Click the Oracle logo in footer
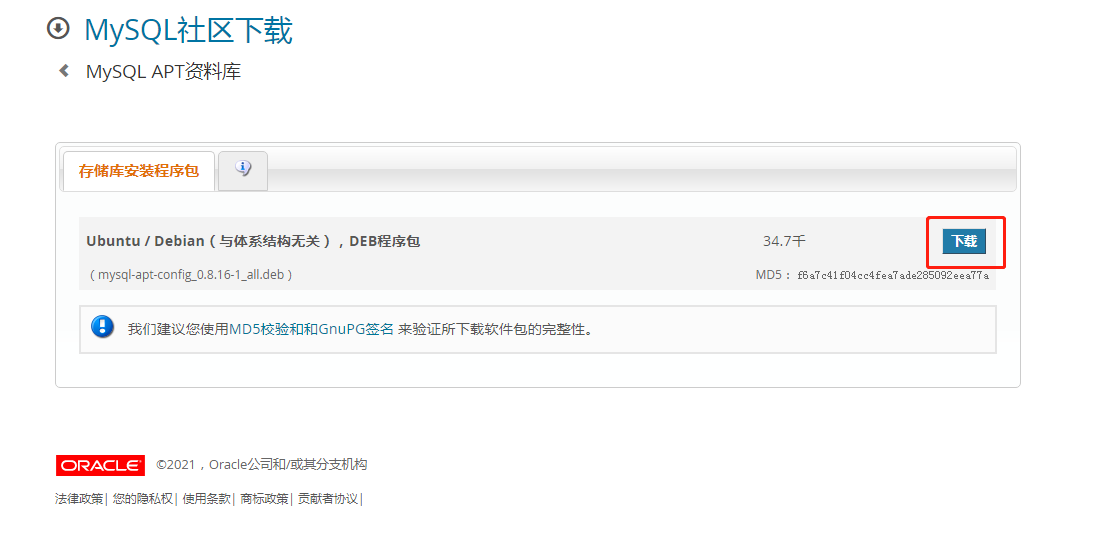Image resolution: width=1096 pixels, height=543 pixels. (100, 465)
